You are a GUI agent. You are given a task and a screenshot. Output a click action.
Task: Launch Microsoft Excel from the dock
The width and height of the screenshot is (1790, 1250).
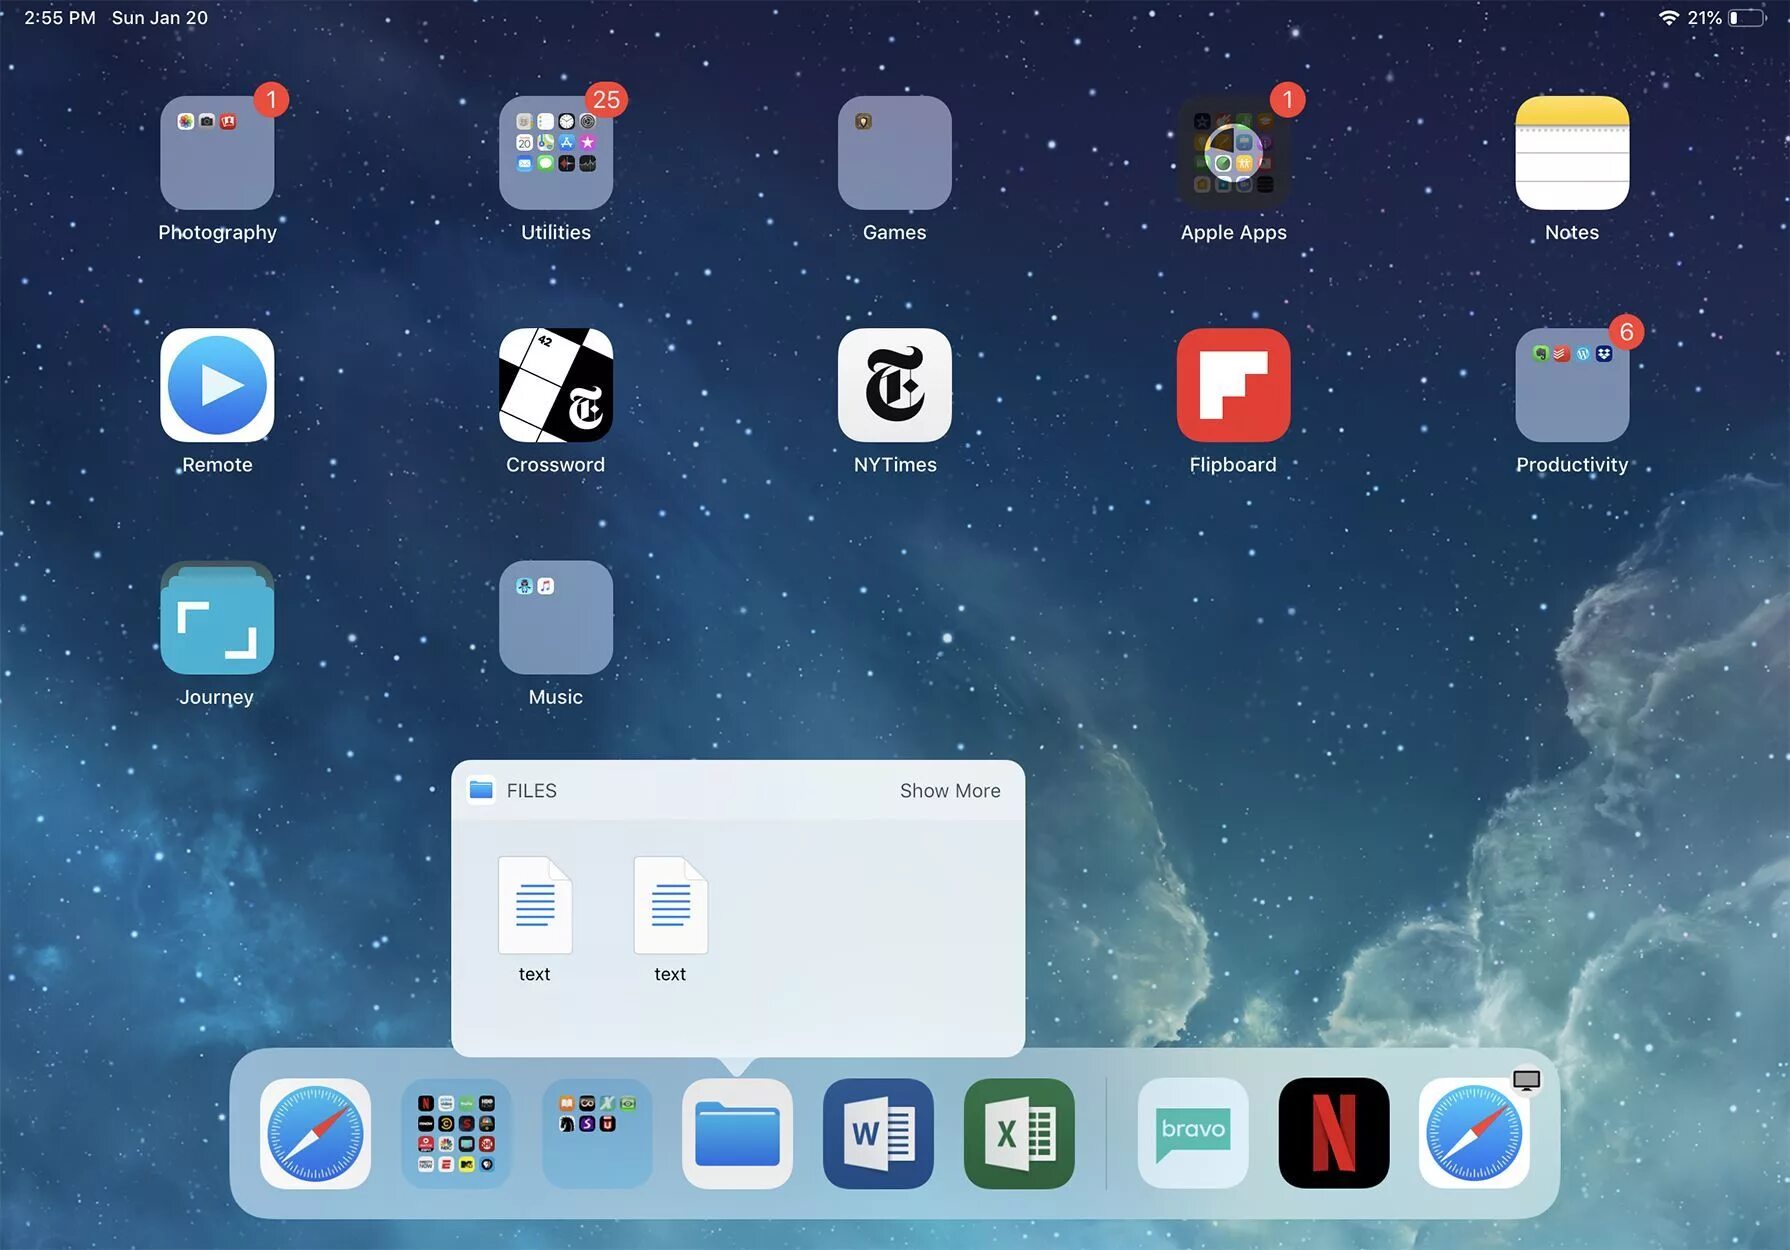click(x=1019, y=1133)
